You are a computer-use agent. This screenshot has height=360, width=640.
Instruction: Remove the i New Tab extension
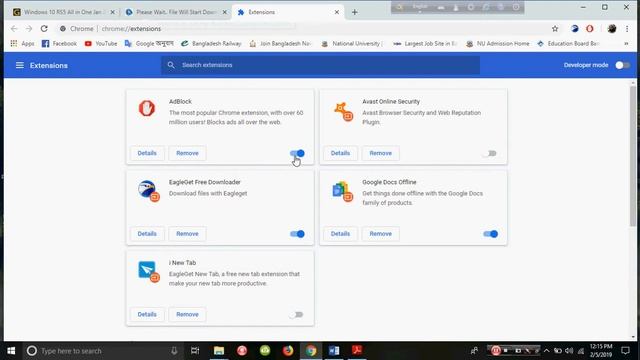(x=187, y=314)
